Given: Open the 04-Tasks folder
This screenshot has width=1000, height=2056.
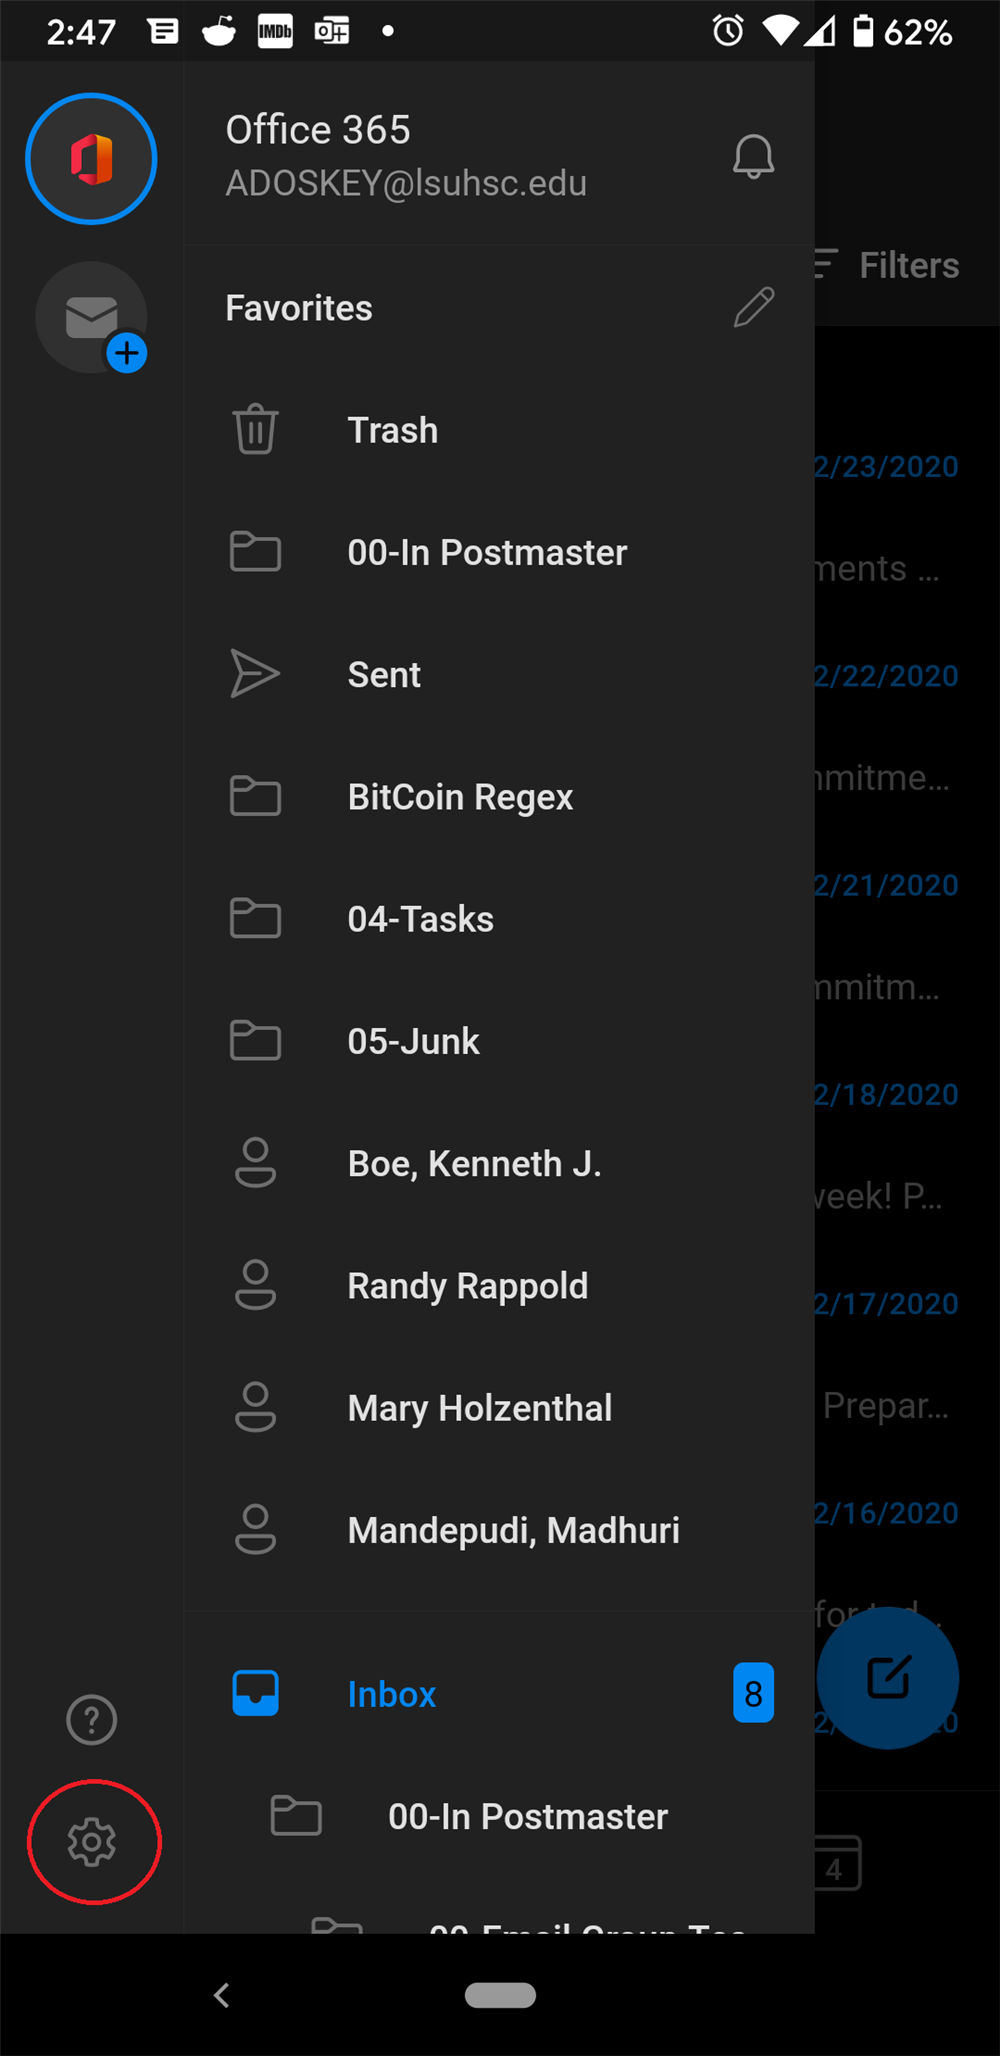Looking at the screenshot, I should [x=420, y=919].
